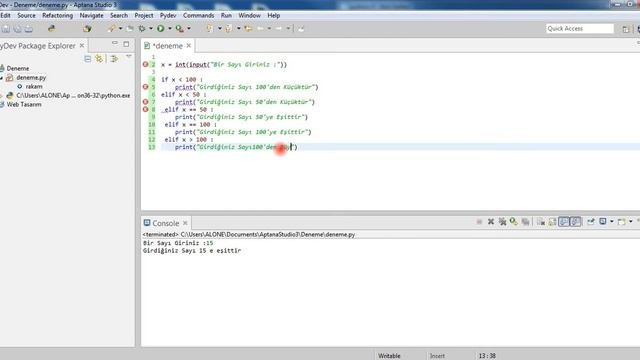
Task: Close the Console view tab
Action: click(185, 223)
